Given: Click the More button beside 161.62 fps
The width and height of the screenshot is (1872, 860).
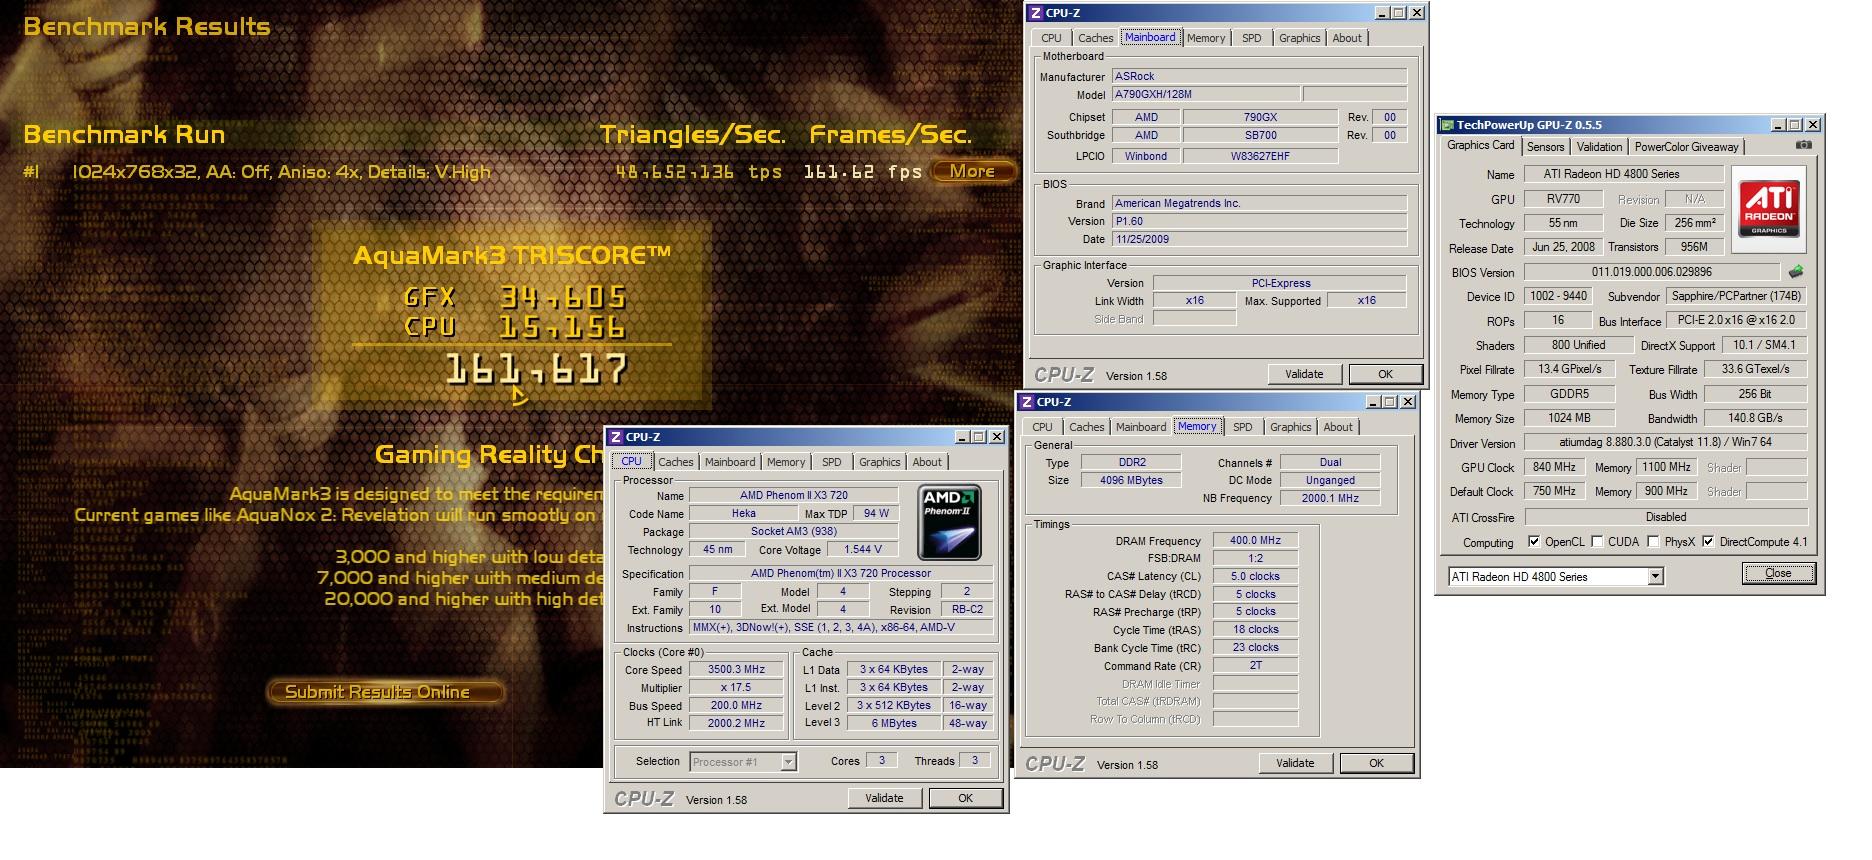Looking at the screenshot, I should (x=972, y=171).
